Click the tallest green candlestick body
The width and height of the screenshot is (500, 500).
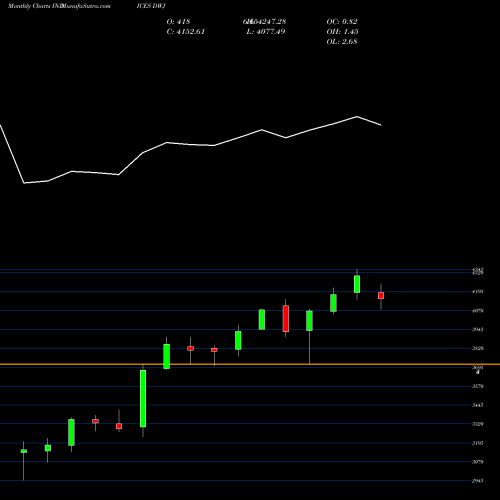tap(143, 398)
